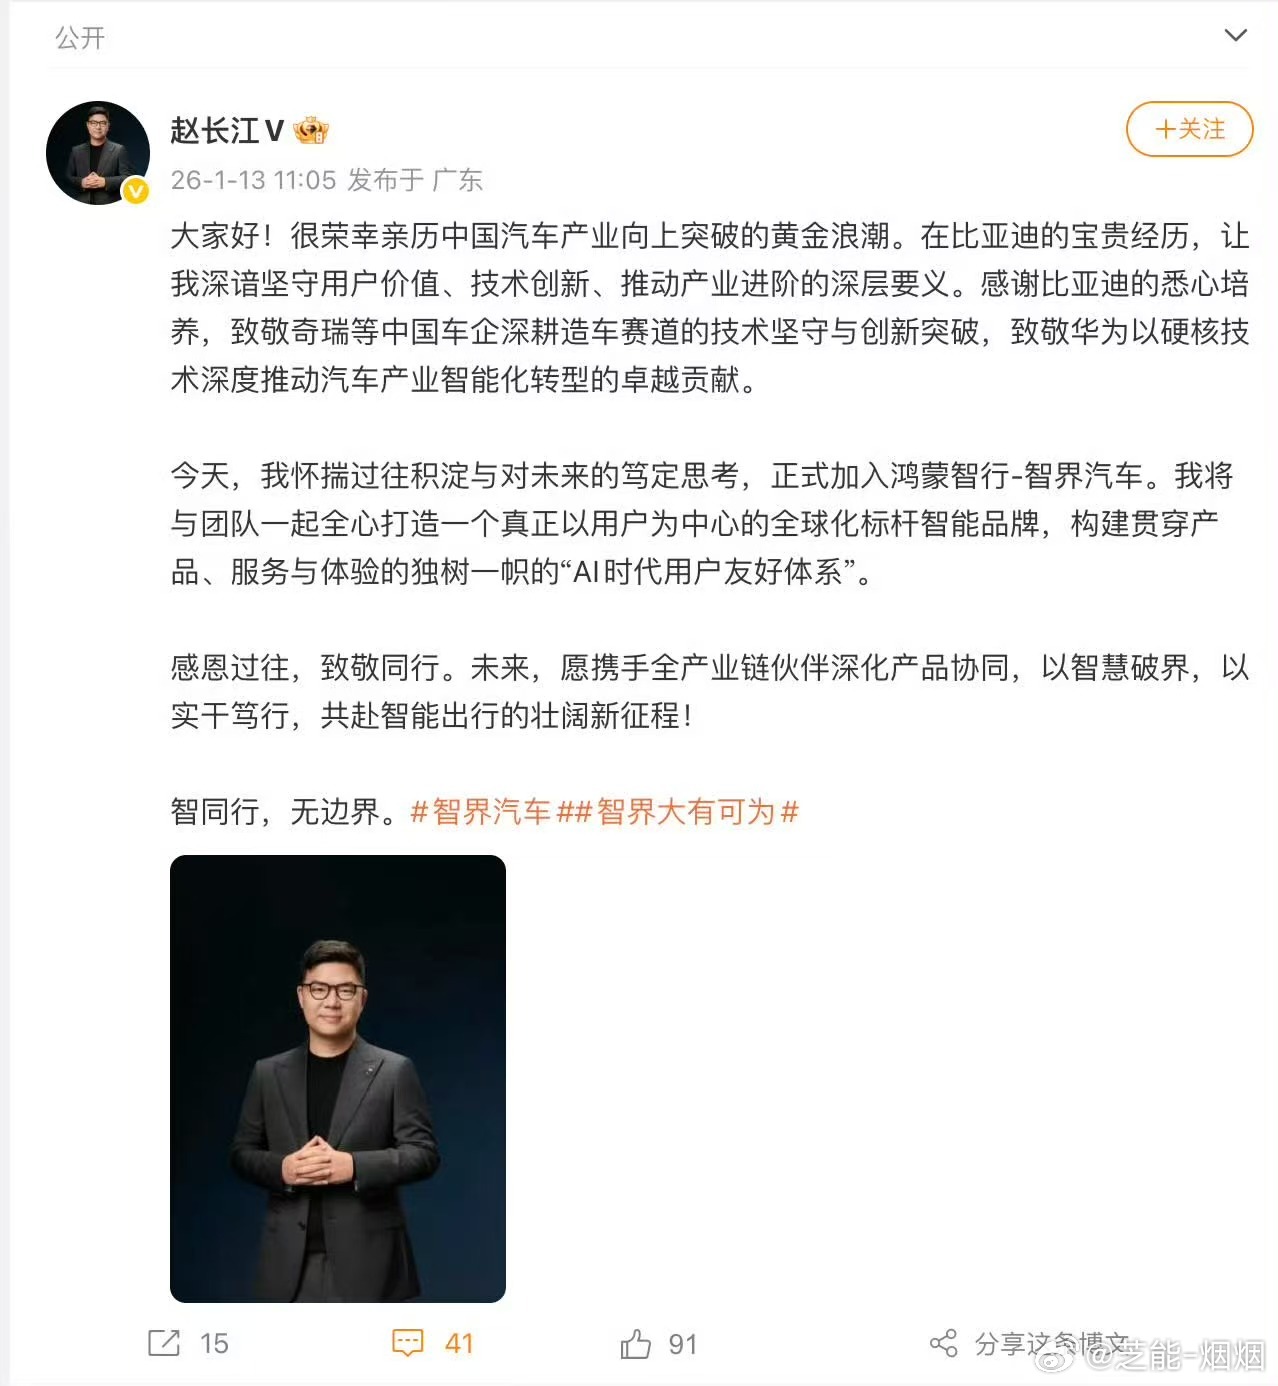Screen dimensions: 1278x1386
Task: Tap the crown membership badge icon
Action: pyautogui.click(x=312, y=130)
